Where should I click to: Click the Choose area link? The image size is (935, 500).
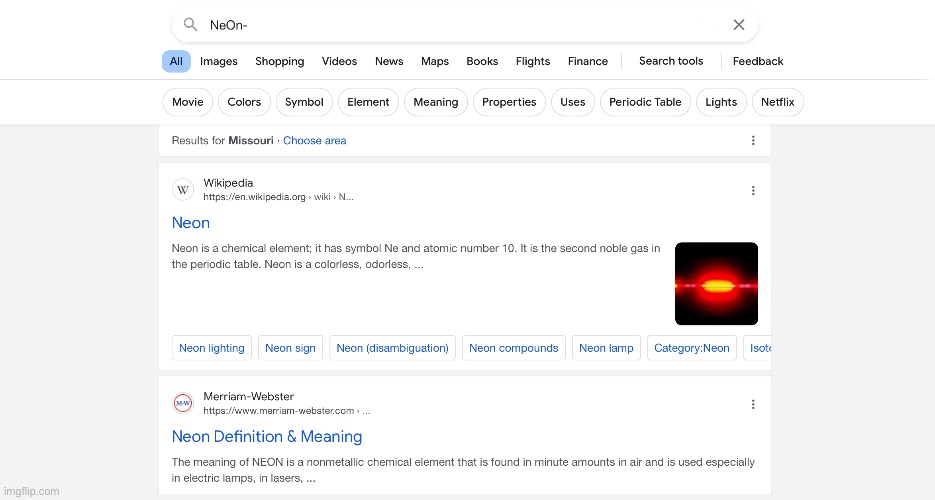(x=314, y=141)
